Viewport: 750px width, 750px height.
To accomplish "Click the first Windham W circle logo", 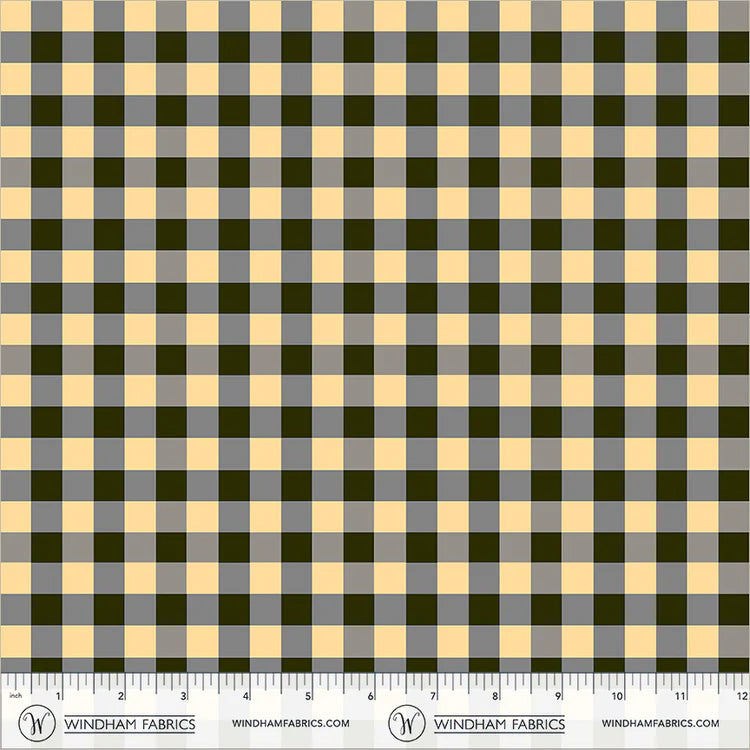I will [x=37, y=723].
